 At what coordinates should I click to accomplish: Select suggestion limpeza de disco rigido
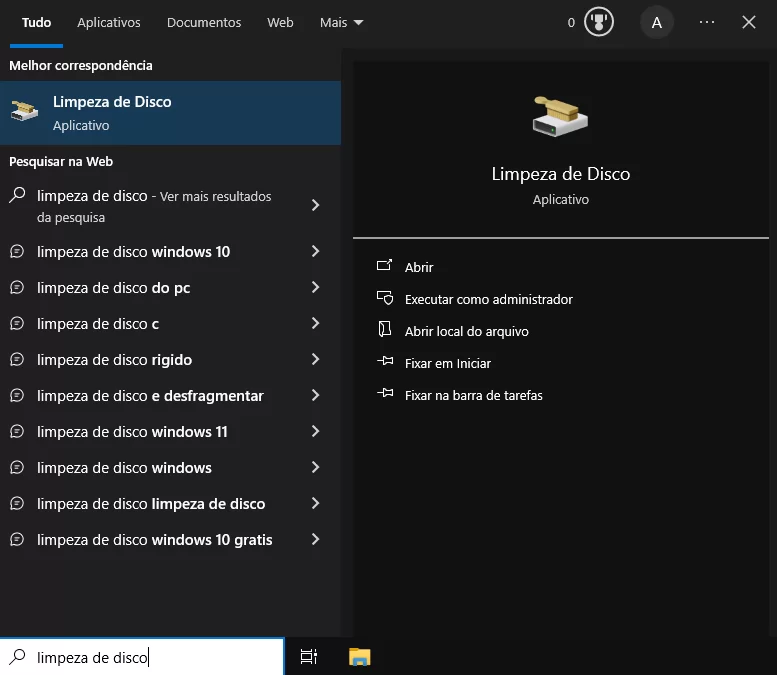pyautogui.click(x=170, y=359)
